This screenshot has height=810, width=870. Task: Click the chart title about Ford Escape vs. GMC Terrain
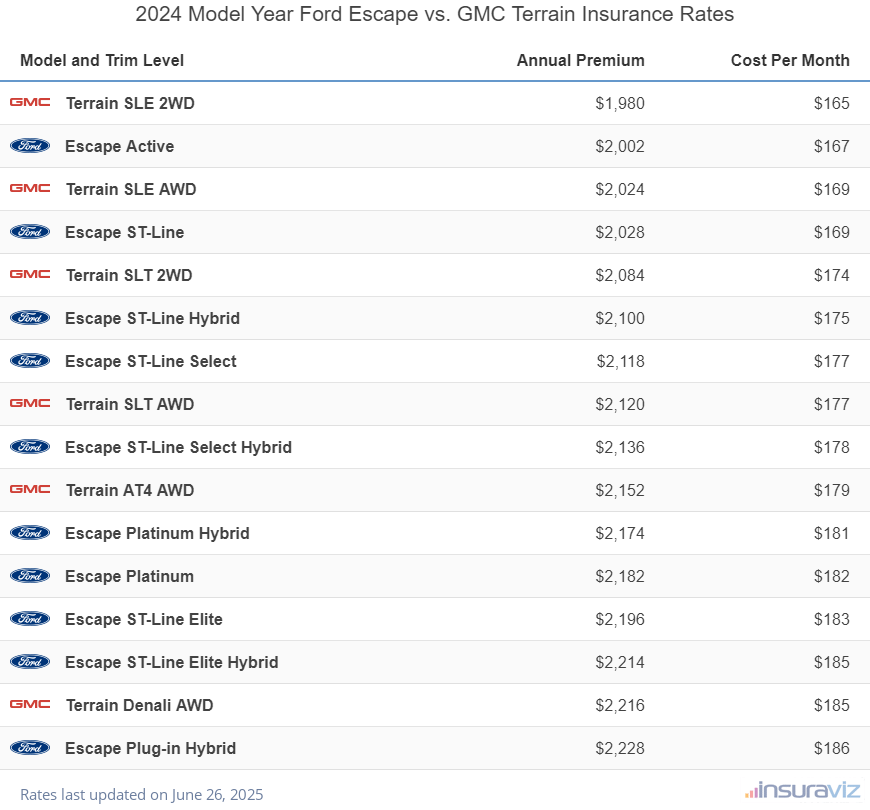[x=434, y=14]
